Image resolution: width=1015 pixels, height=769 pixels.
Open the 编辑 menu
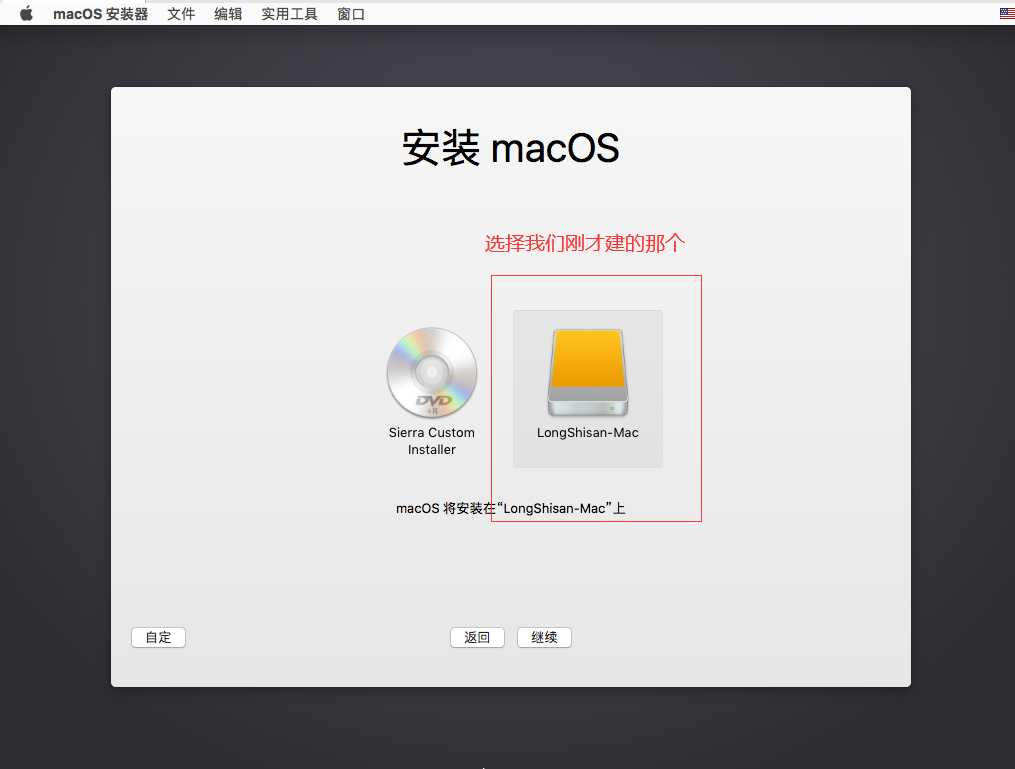tap(228, 14)
